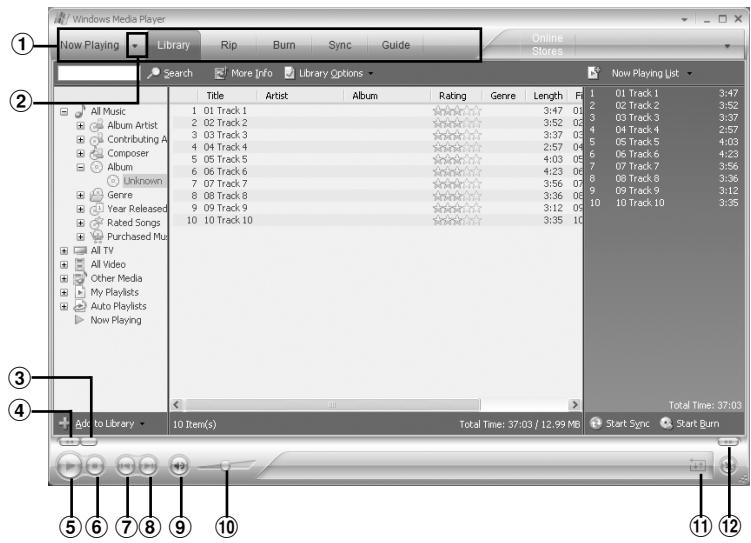Viewport: 751px width, 543px height.
Task: Click the Add to Library button
Action: pyautogui.click(x=102, y=424)
